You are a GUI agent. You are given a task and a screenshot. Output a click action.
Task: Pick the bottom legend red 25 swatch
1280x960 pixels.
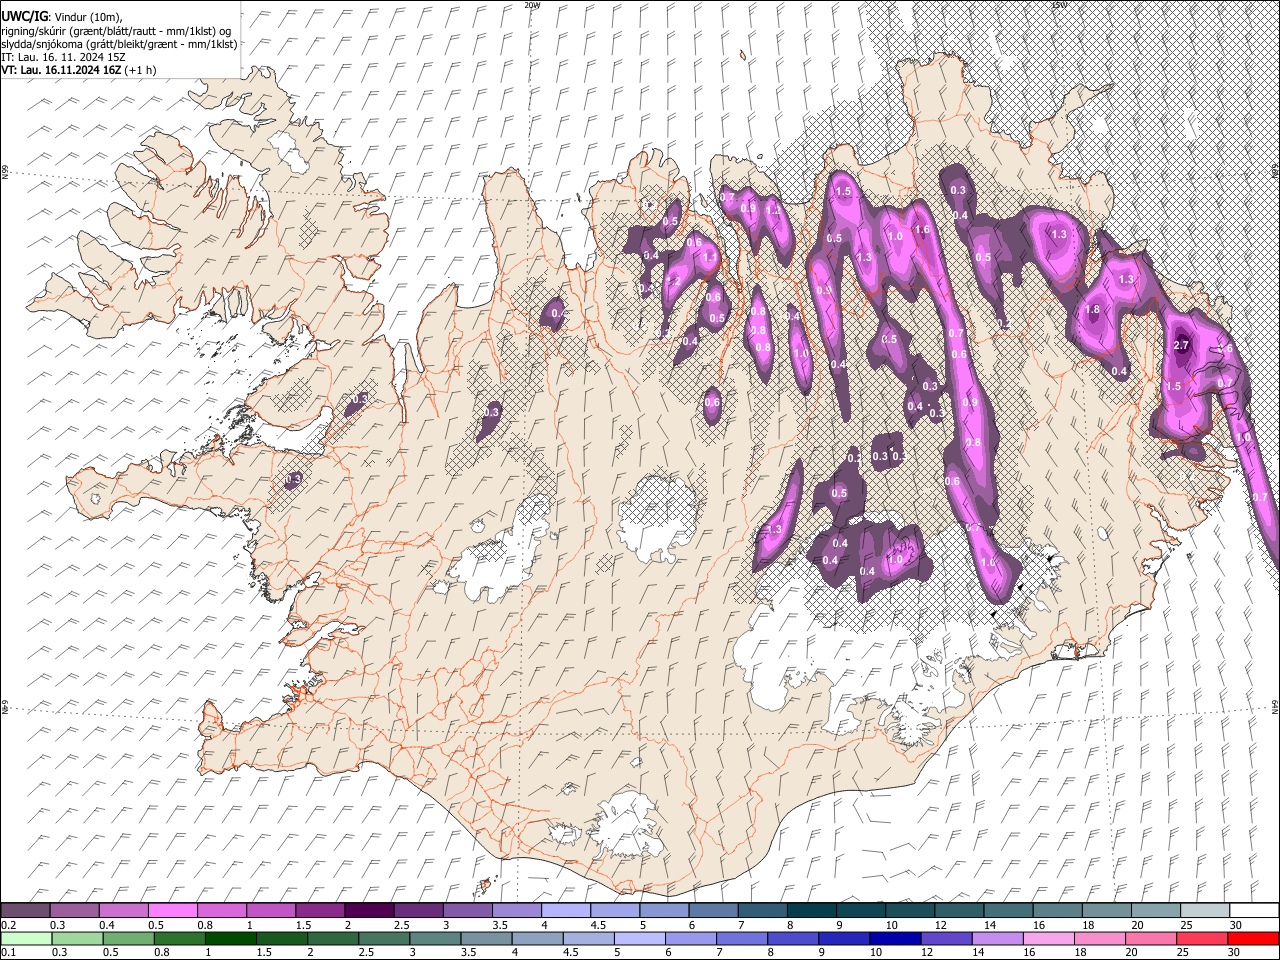[1202, 938]
